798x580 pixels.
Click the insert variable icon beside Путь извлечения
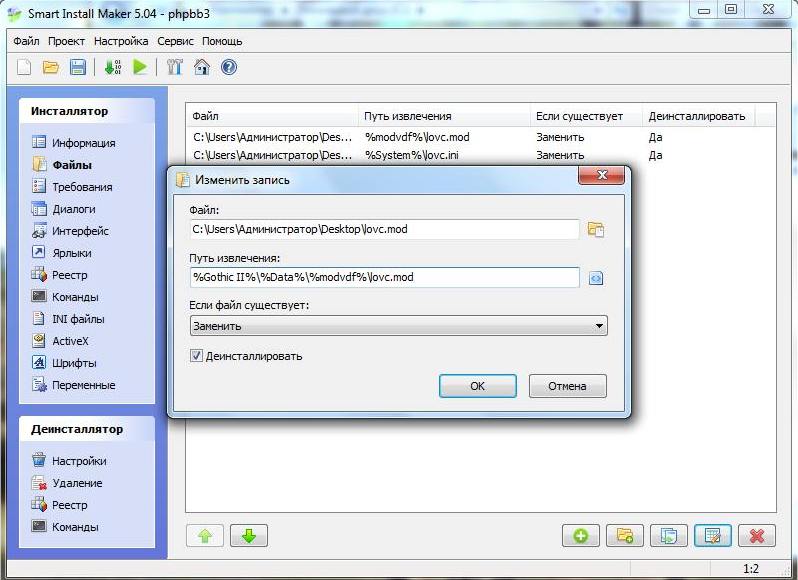tap(596, 278)
